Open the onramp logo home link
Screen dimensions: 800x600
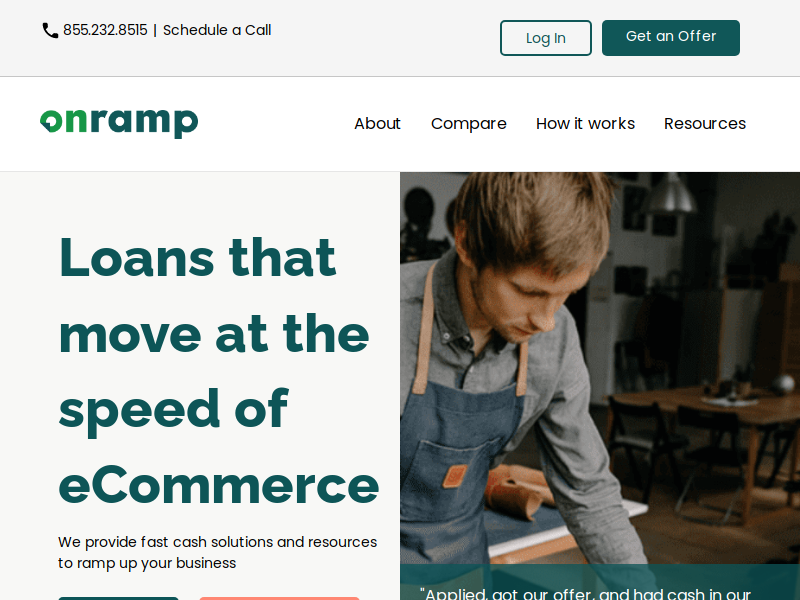click(x=119, y=123)
